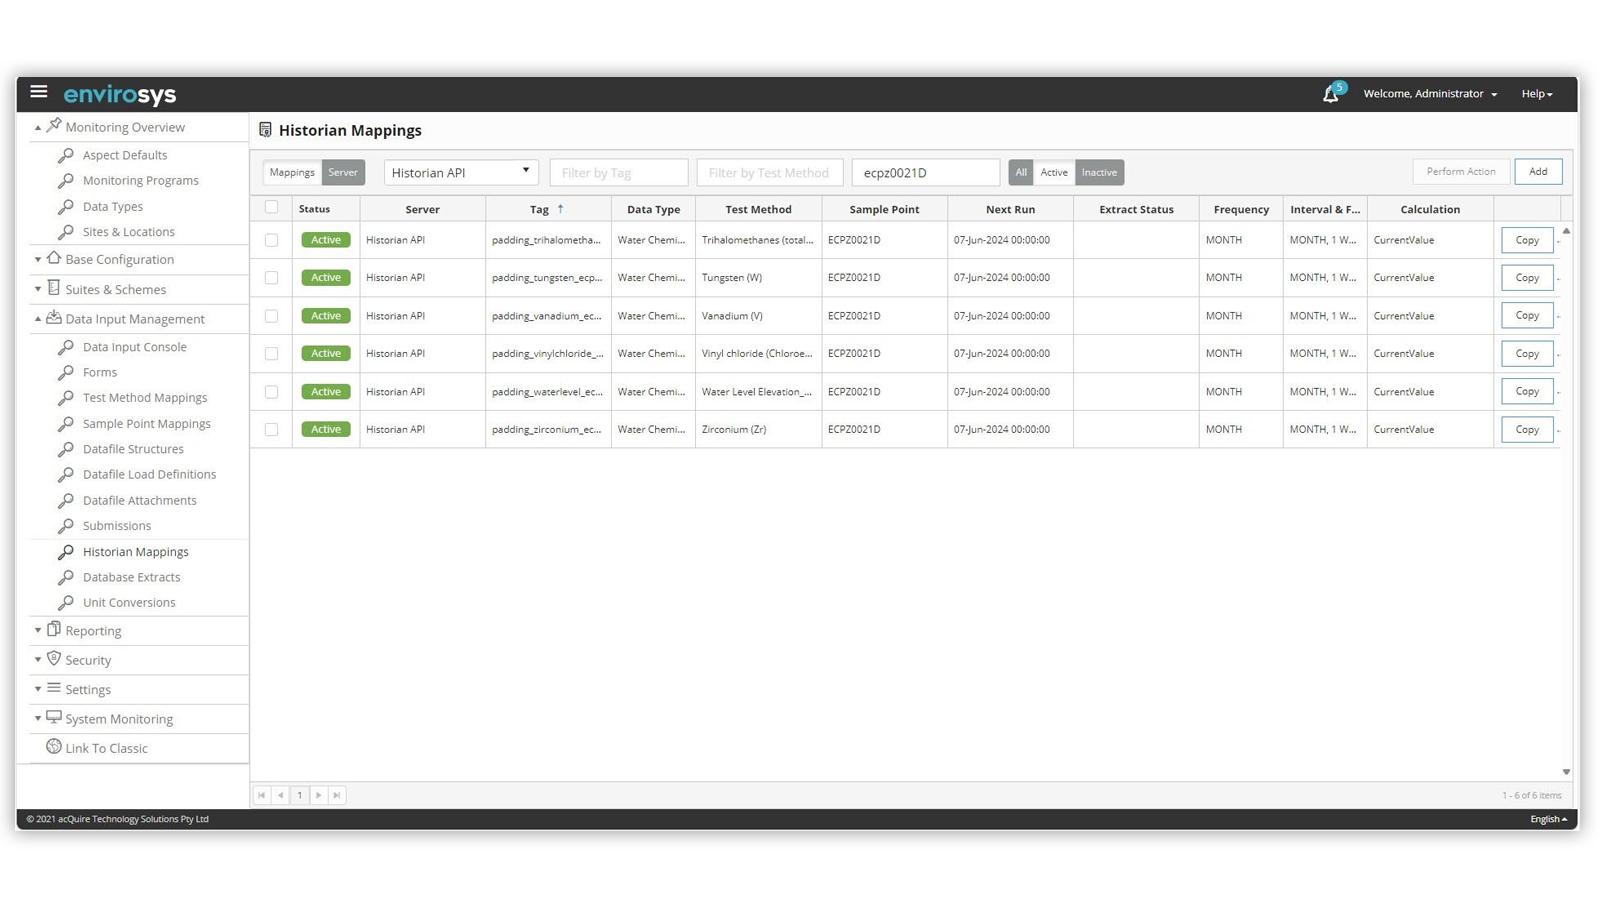Viewport: 1600px width, 900px height.
Task: Open Database Extracts in the sidebar
Action: 131,577
